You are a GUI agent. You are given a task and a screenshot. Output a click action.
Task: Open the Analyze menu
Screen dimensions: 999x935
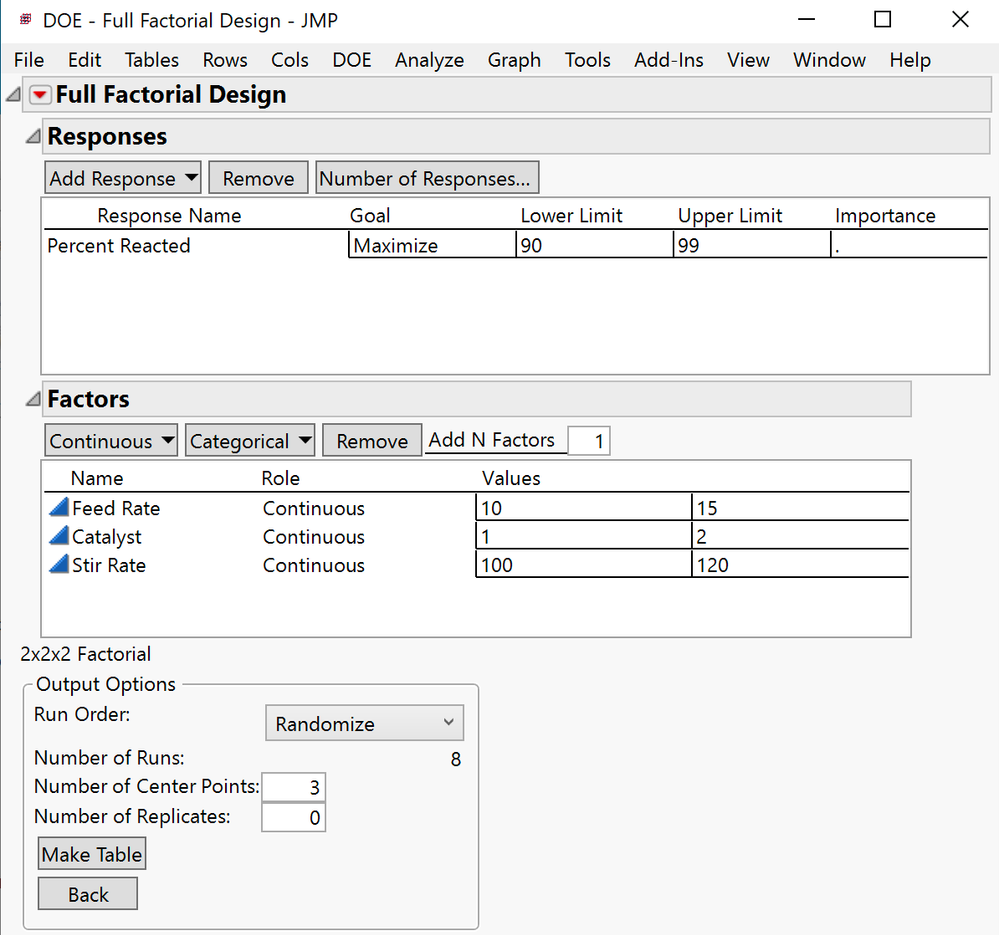click(x=429, y=60)
